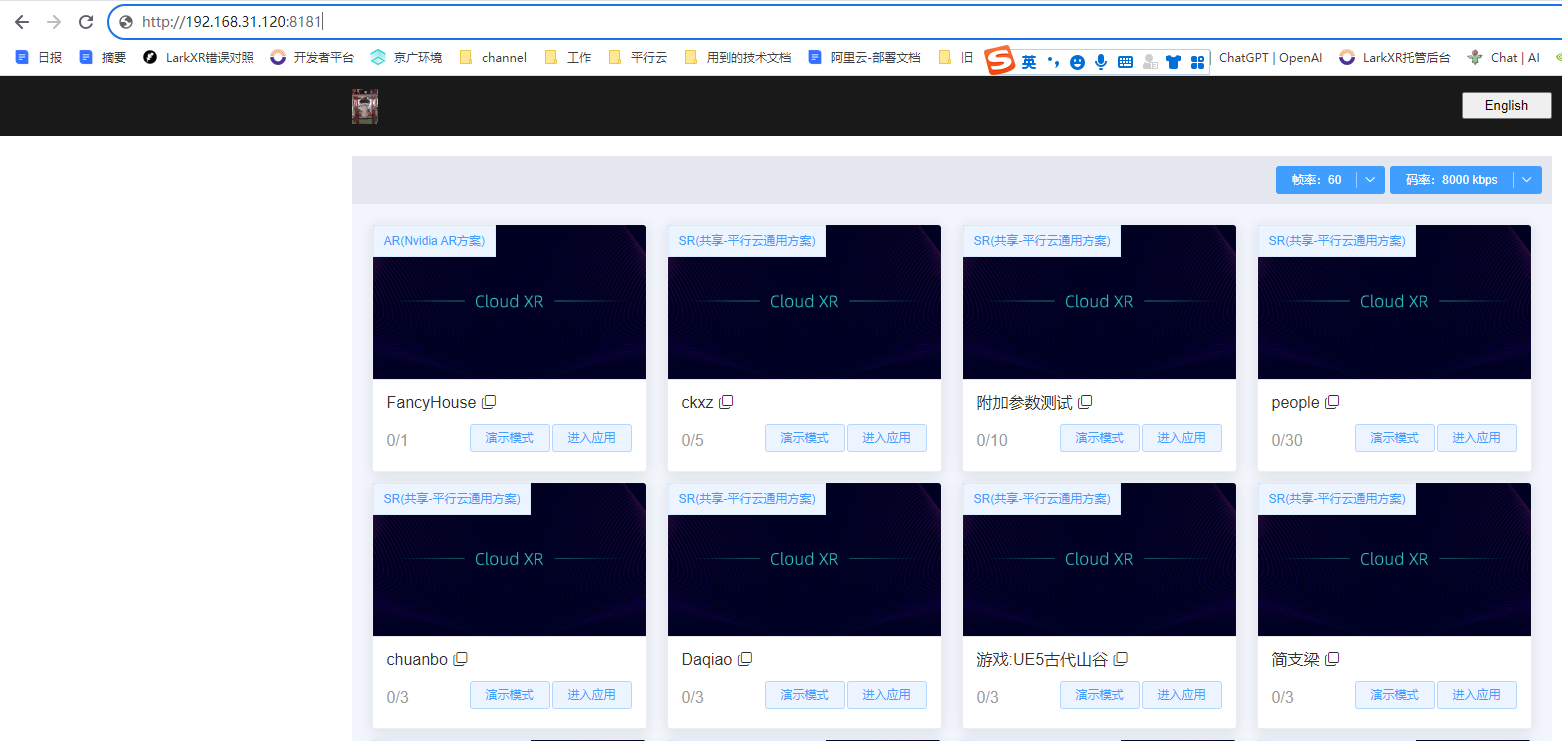Viewport: 1562px width, 741px height.
Task: Open ChatGPT | OpenAI bookmark
Action: click(x=1270, y=58)
